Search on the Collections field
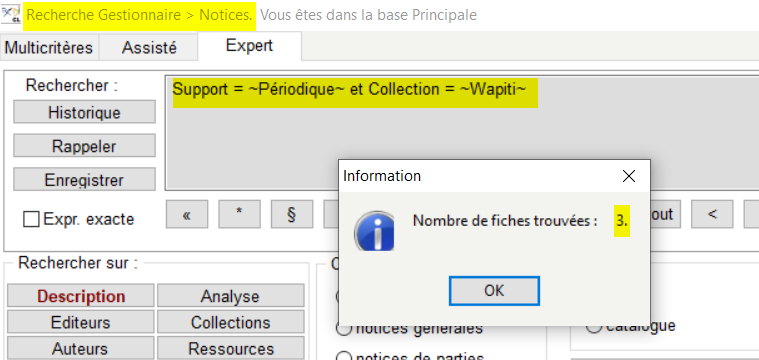Image resolution: width=759 pixels, height=360 pixels. pyautogui.click(x=230, y=322)
